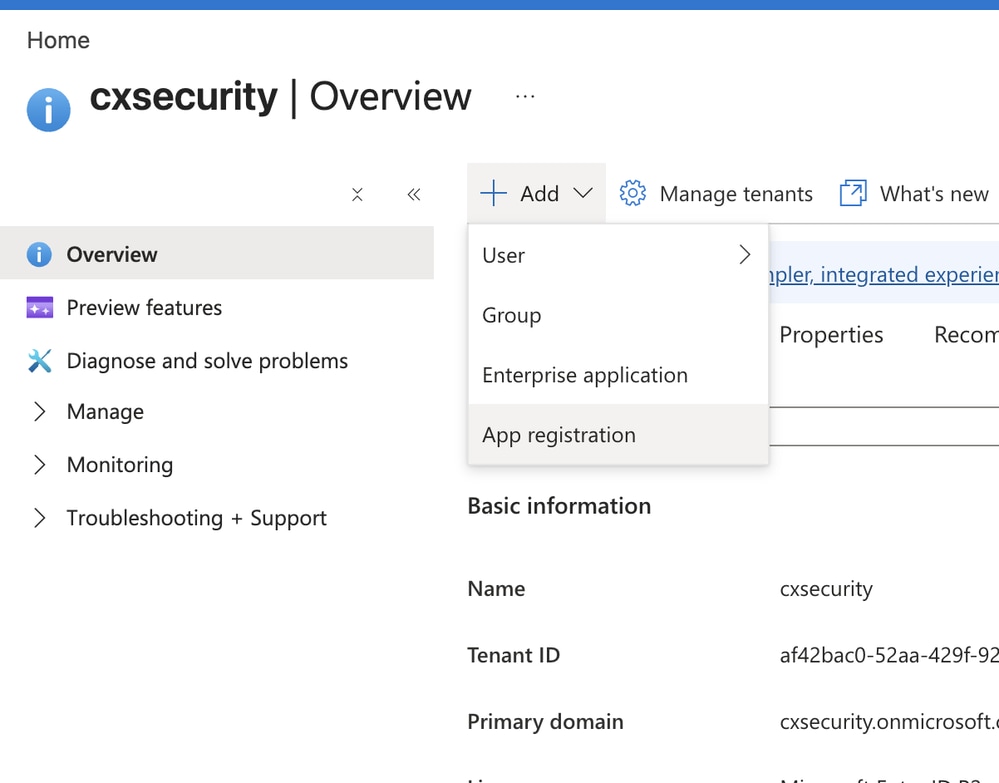Screen dimensions: 999x783
Task: Clear the sidebar search with X icon
Action: click(x=357, y=194)
